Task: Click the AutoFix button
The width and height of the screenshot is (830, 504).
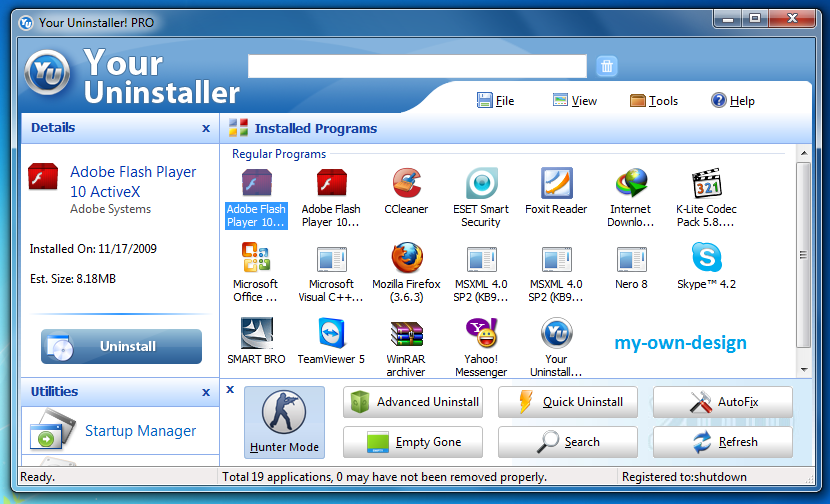Action: [723, 402]
